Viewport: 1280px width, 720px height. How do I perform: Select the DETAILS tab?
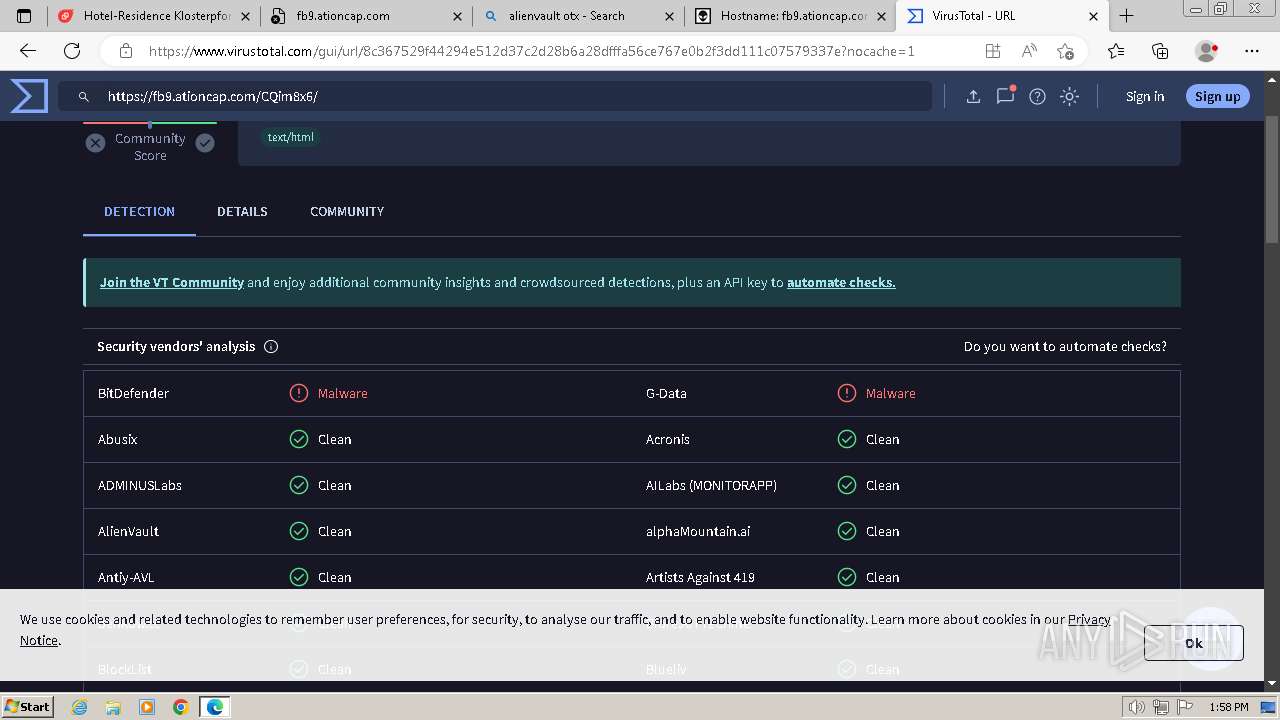click(242, 211)
